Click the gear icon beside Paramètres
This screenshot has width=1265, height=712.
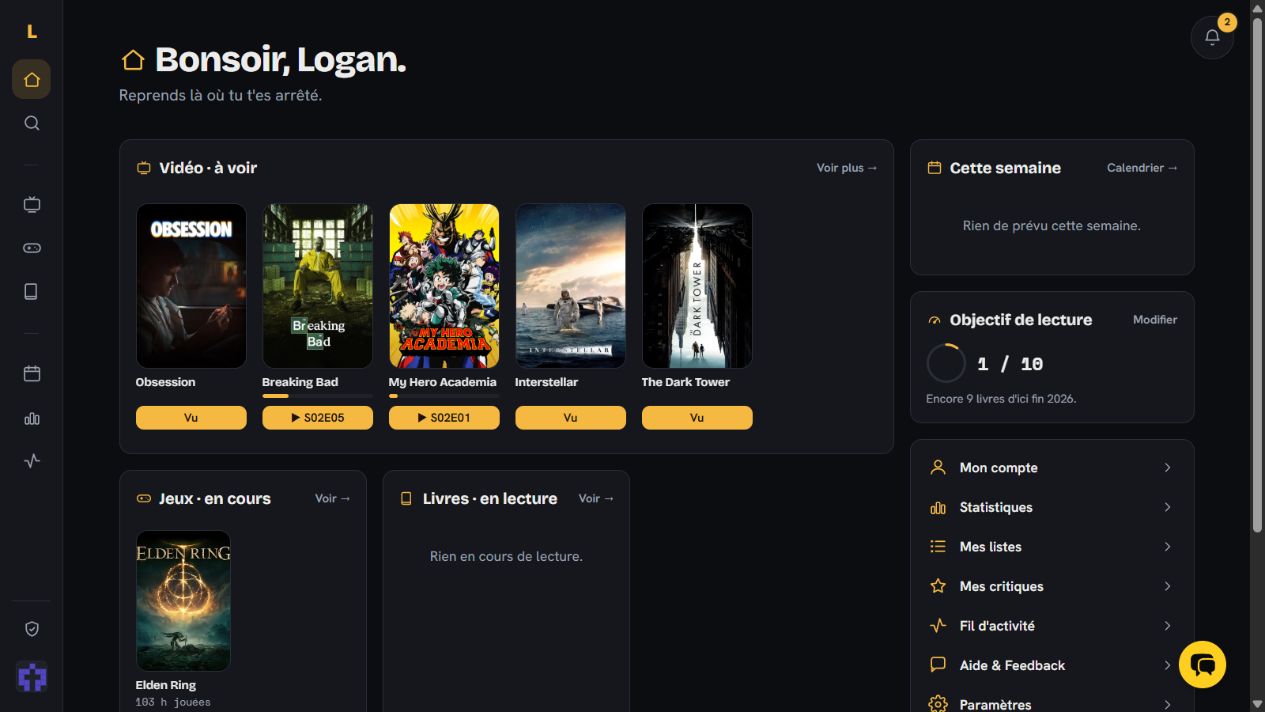[x=937, y=704]
